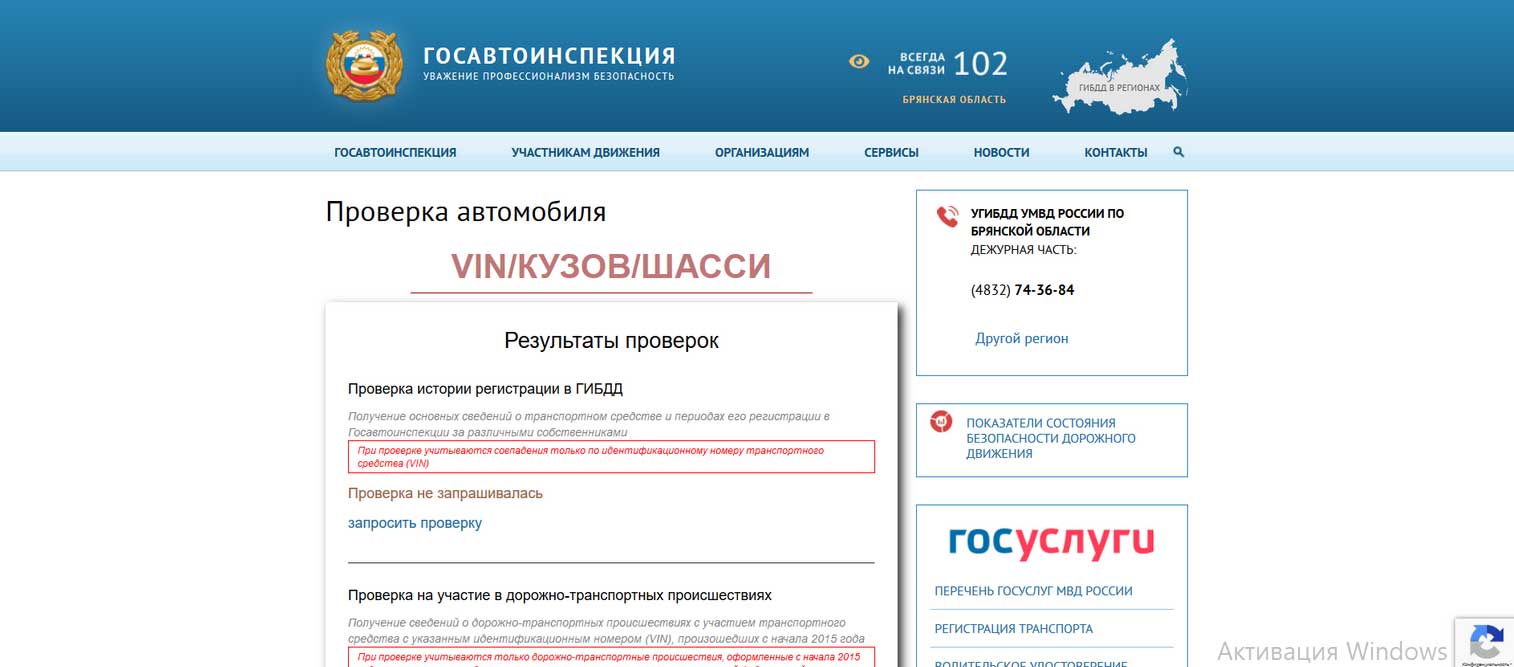Click Проверка истории регистрации в ГИБДД heading
This screenshot has width=1514, height=667.
485,389
